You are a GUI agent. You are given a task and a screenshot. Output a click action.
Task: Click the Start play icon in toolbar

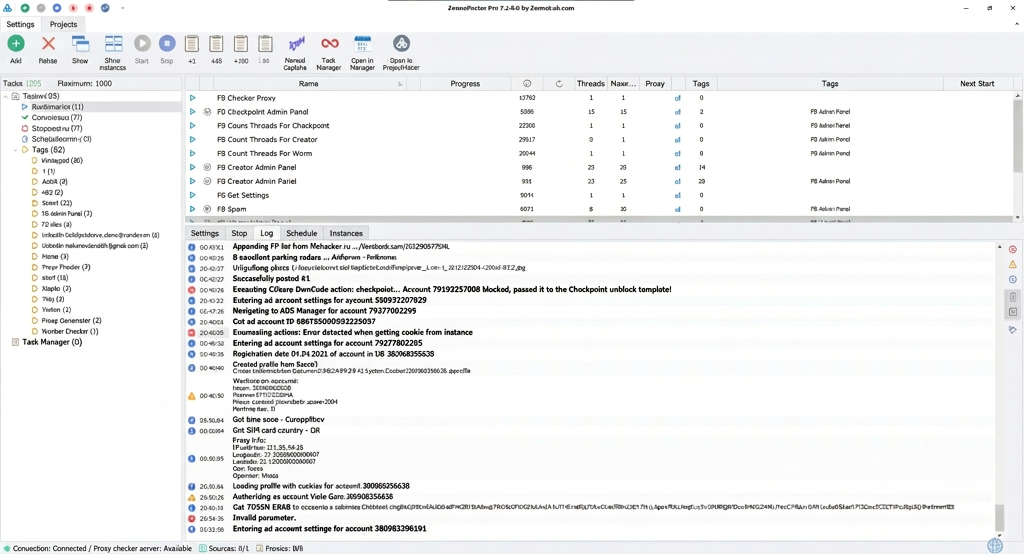click(x=142, y=43)
